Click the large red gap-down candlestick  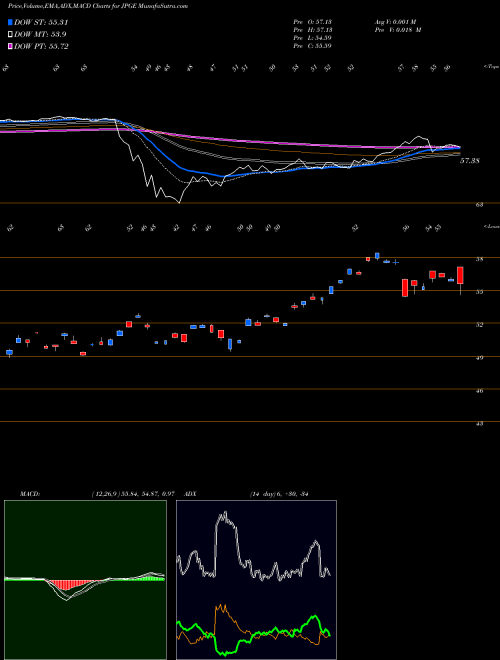[x=405, y=288]
